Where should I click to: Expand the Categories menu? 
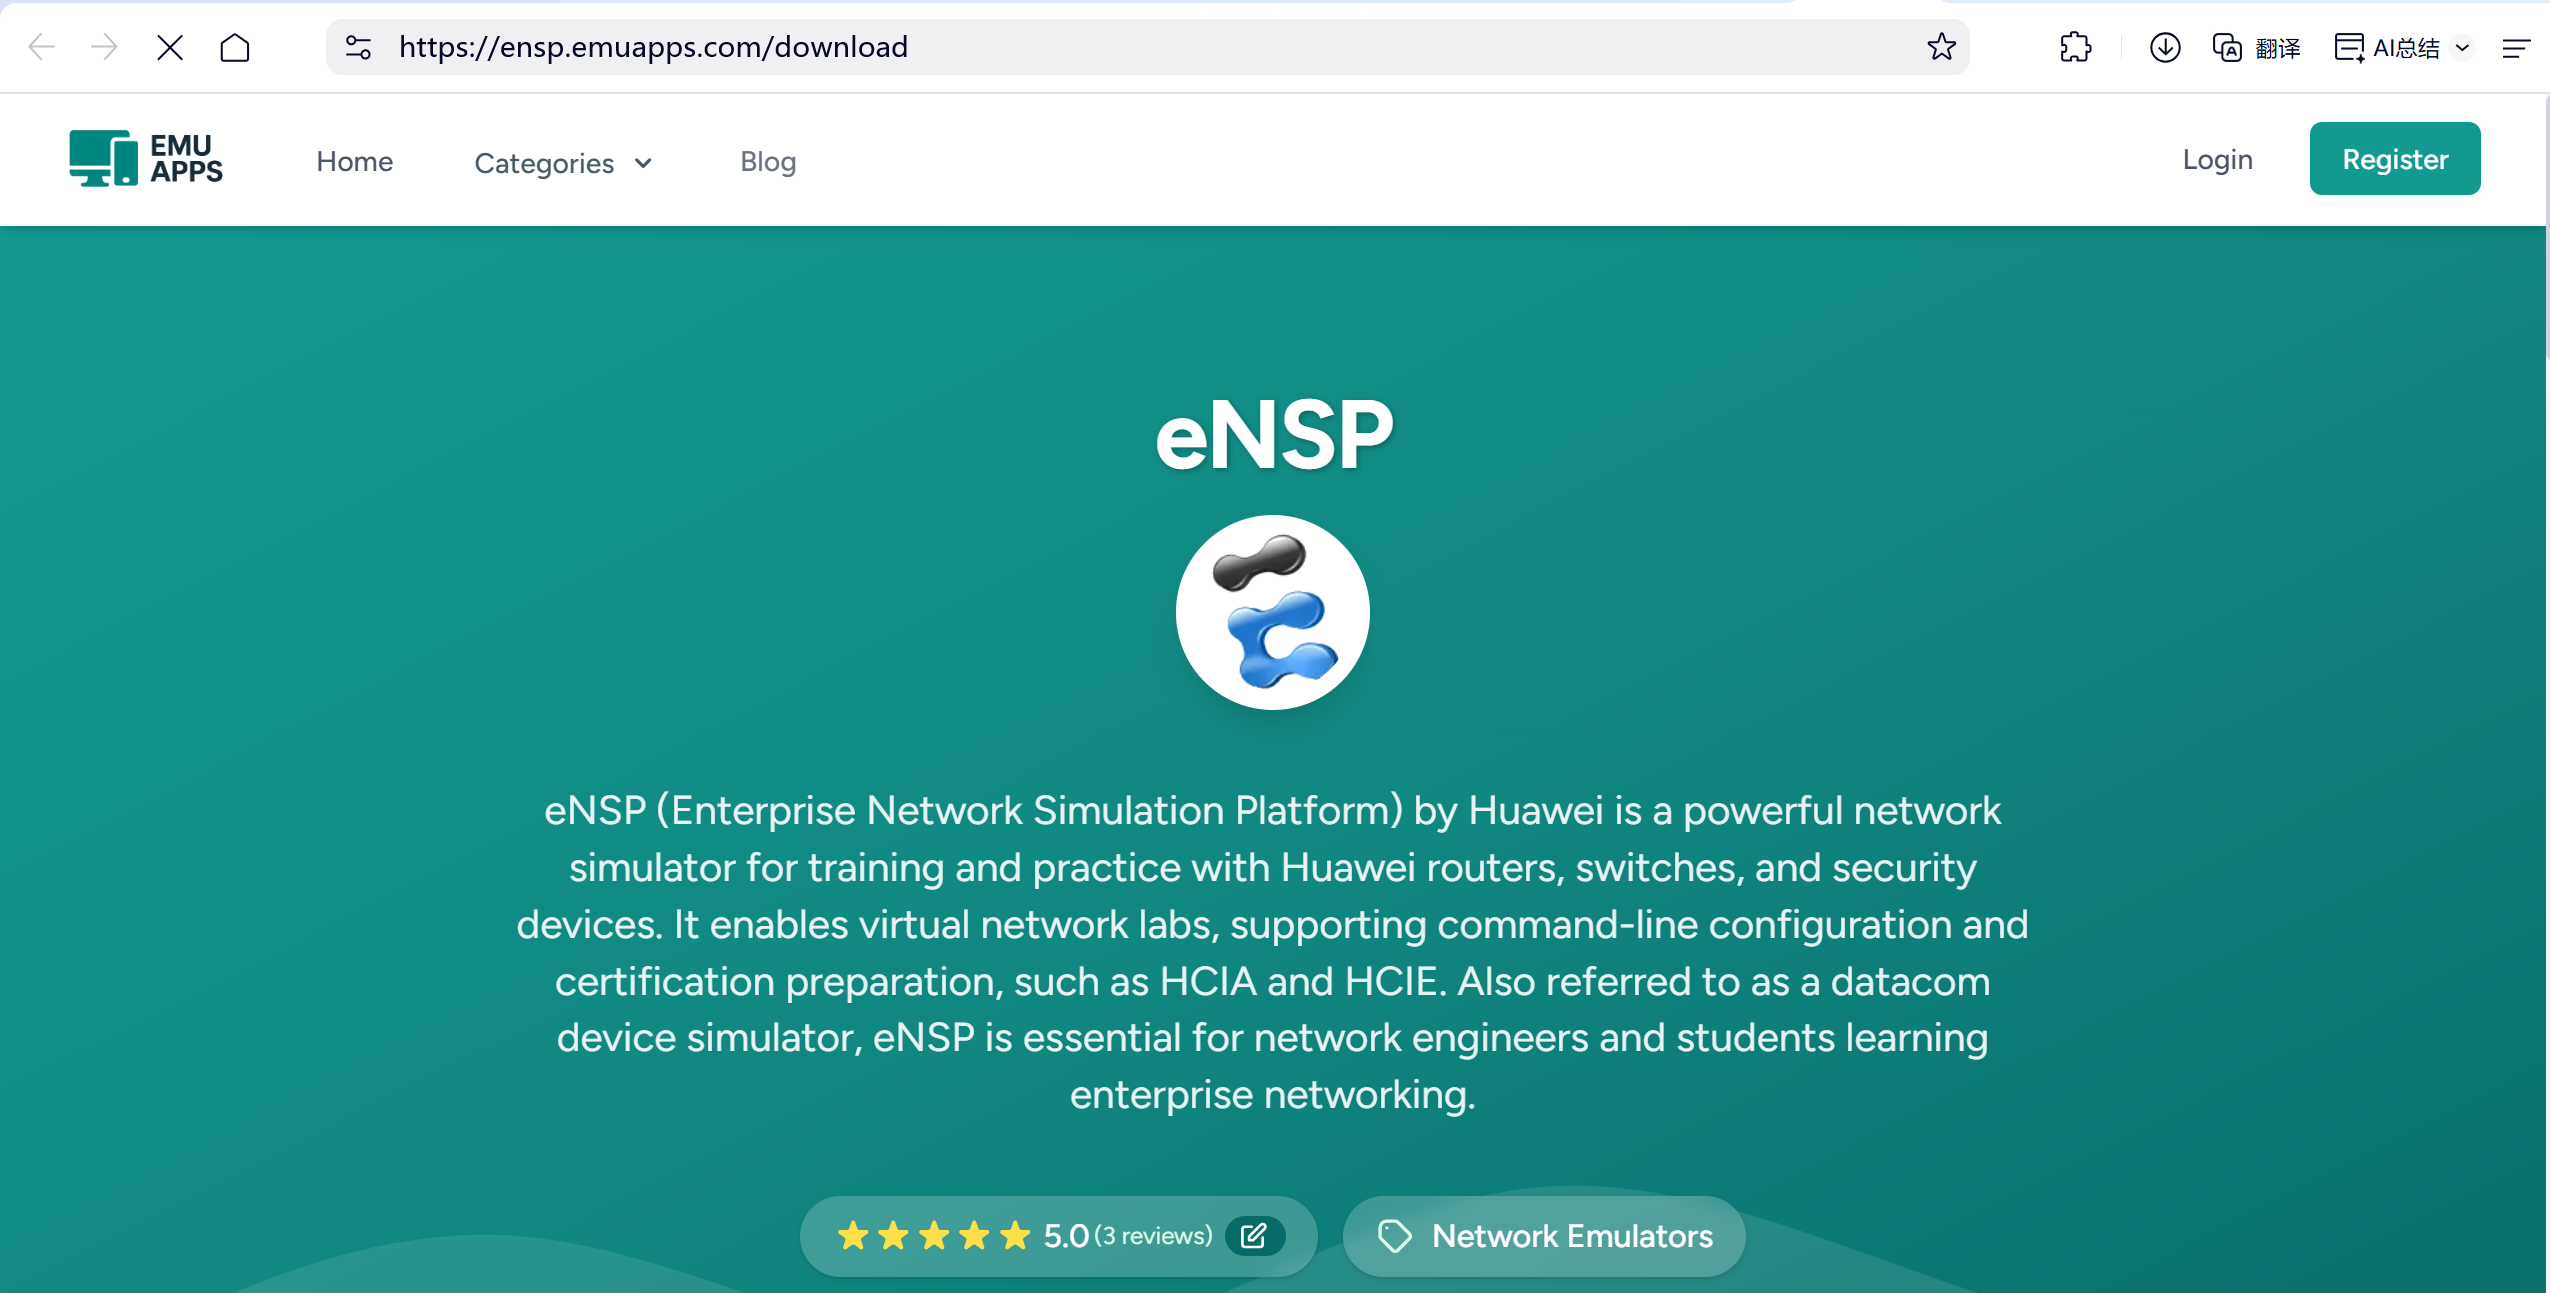pos(564,162)
